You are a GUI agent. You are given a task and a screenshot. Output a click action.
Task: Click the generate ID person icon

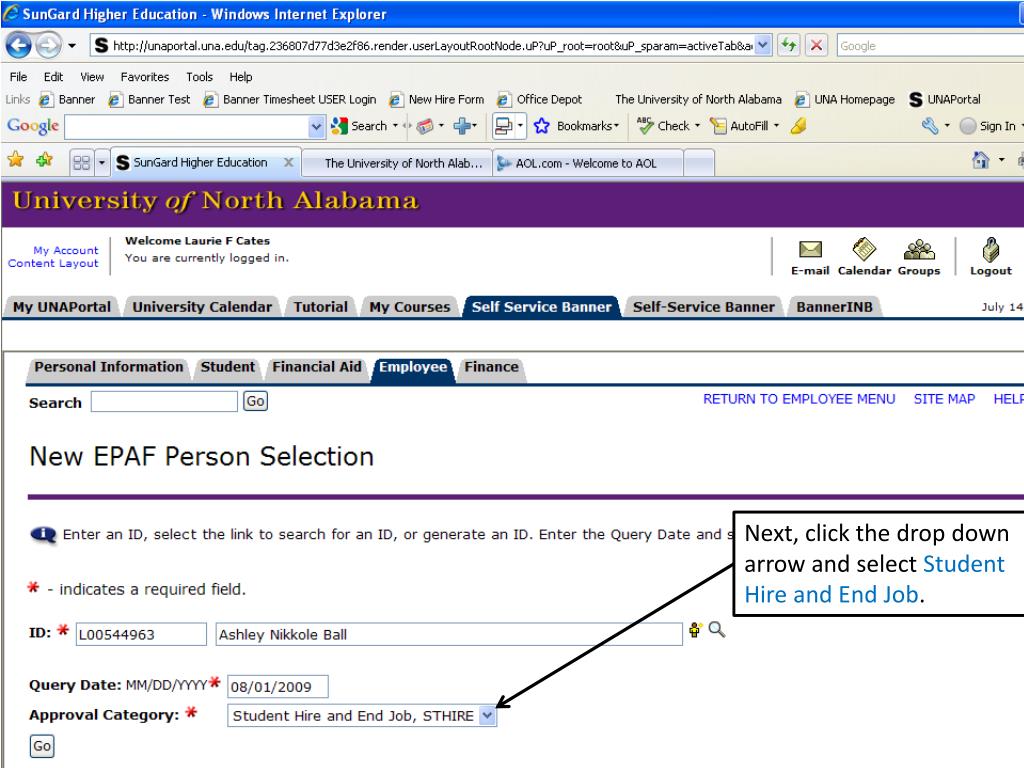pyautogui.click(x=695, y=630)
